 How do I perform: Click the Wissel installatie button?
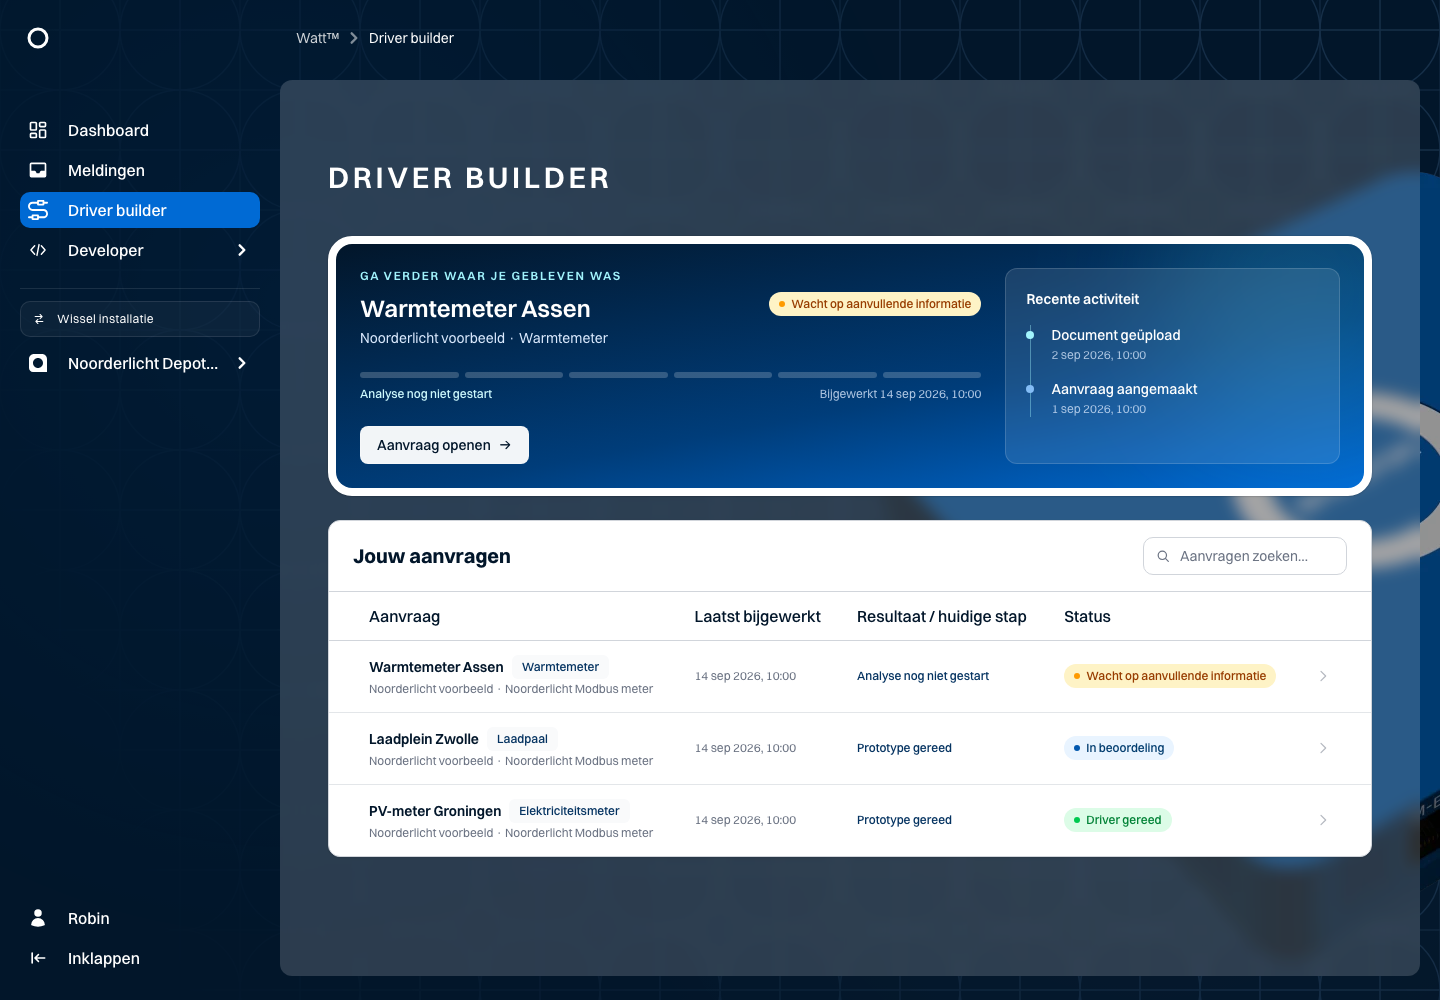pyautogui.click(x=140, y=319)
